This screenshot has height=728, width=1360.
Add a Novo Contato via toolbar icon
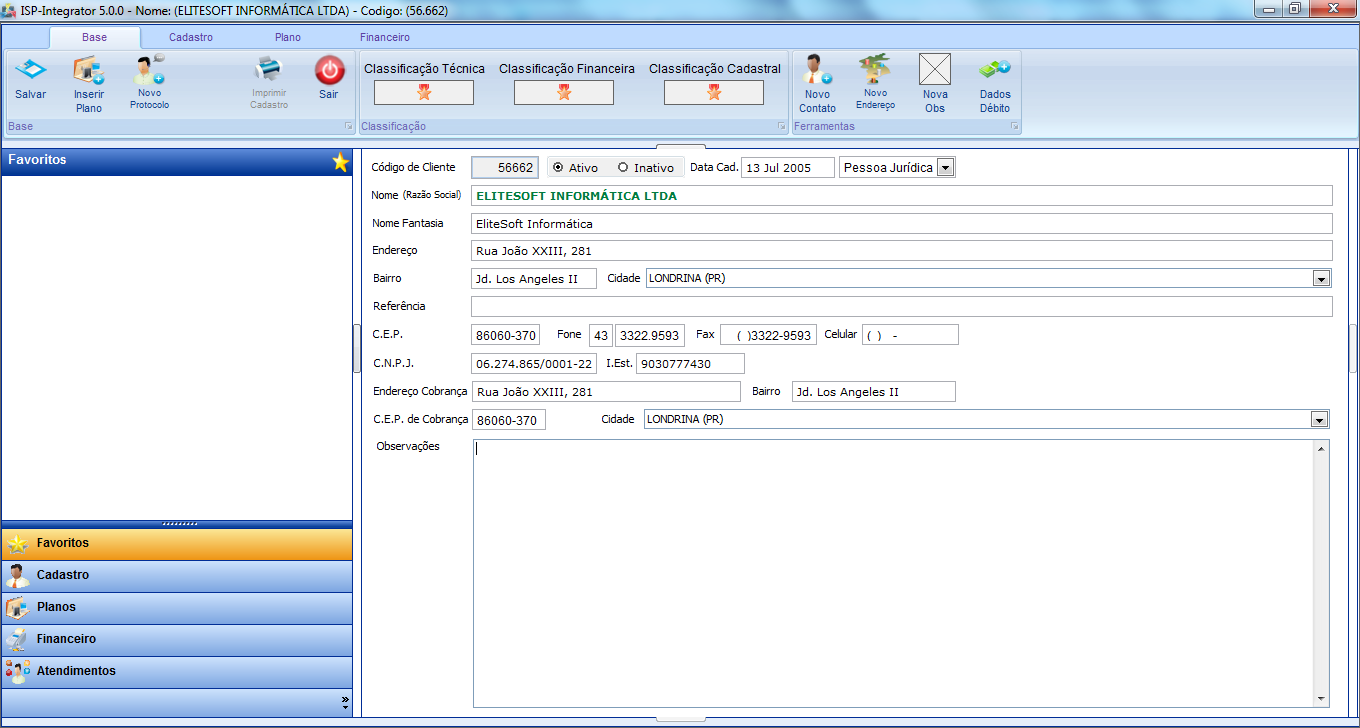[x=817, y=72]
